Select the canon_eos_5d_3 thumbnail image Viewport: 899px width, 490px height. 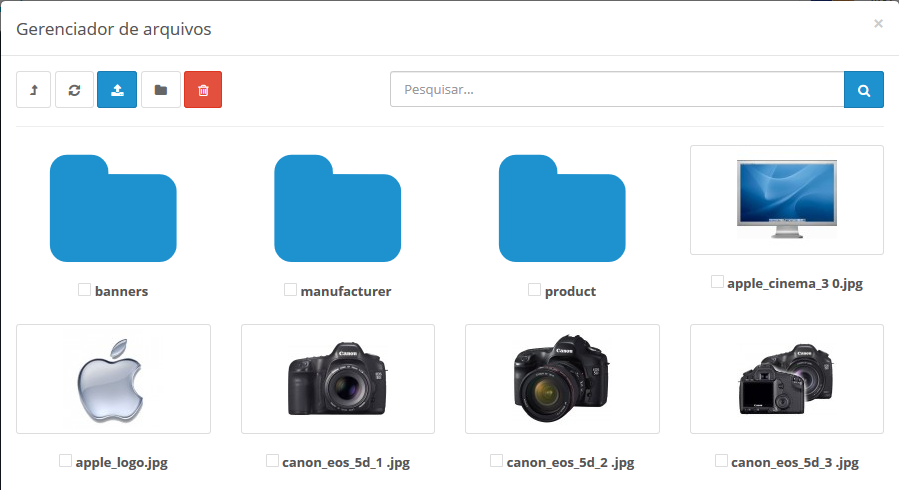tap(787, 379)
